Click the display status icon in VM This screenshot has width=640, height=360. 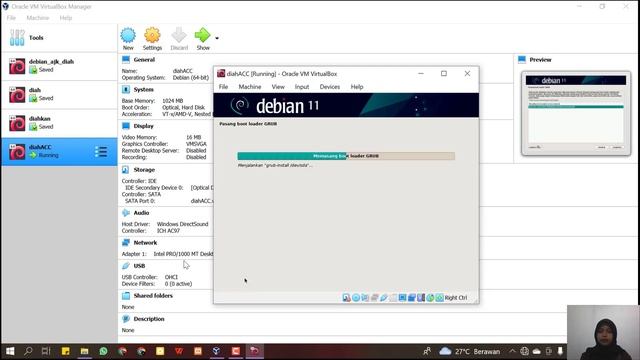click(x=402, y=298)
